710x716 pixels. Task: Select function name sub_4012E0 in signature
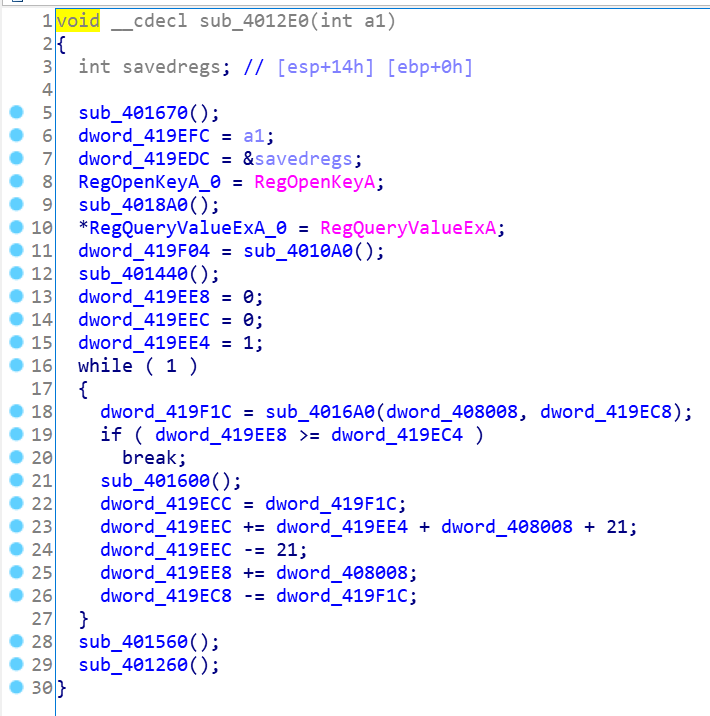tap(254, 21)
